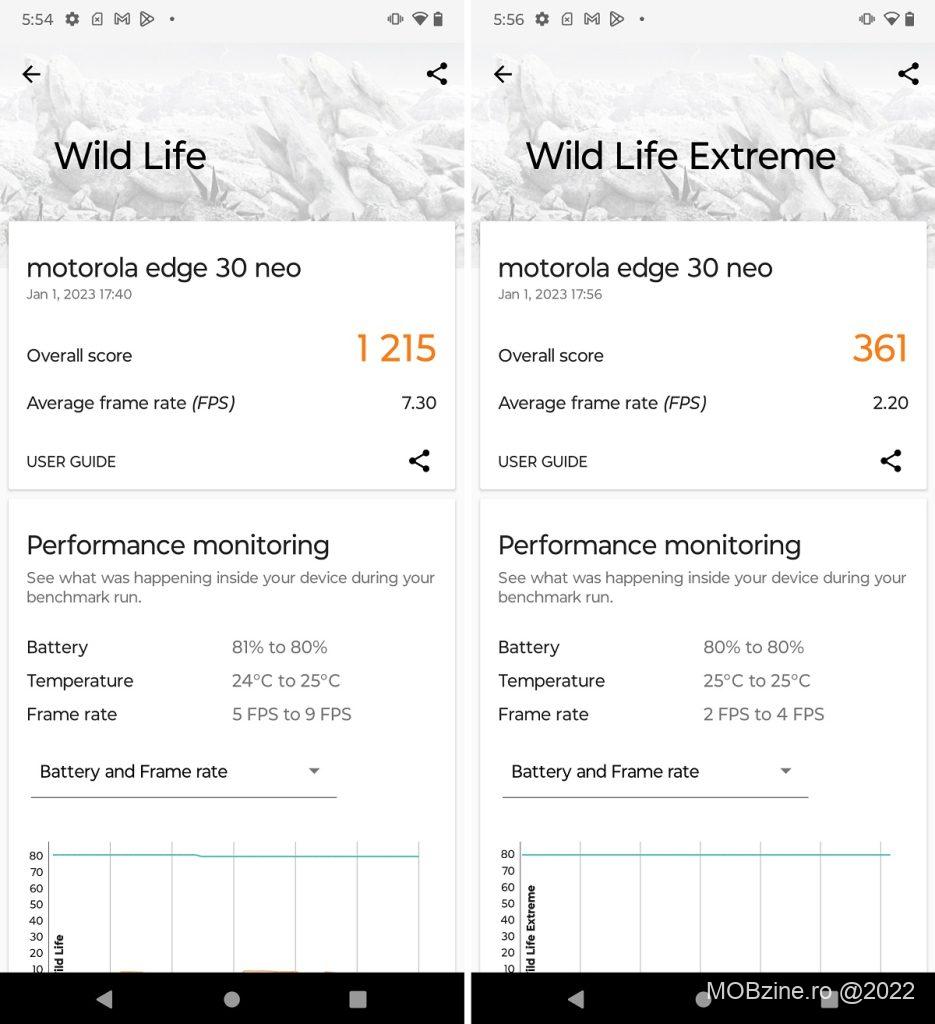Open USER GUIDE in Wild Life card
This screenshot has height=1024, width=935.
71,462
